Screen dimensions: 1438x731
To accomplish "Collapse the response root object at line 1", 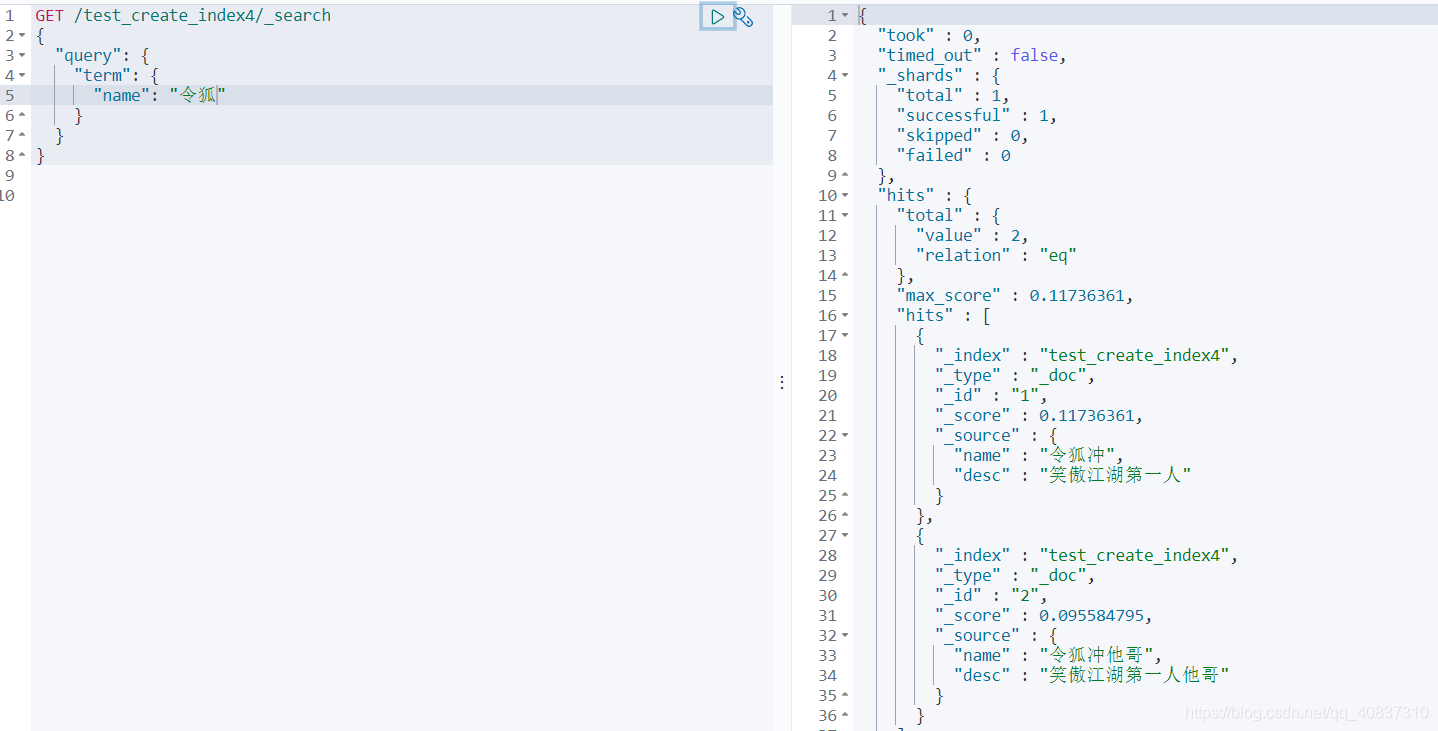I will pyautogui.click(x=845, y=16).
